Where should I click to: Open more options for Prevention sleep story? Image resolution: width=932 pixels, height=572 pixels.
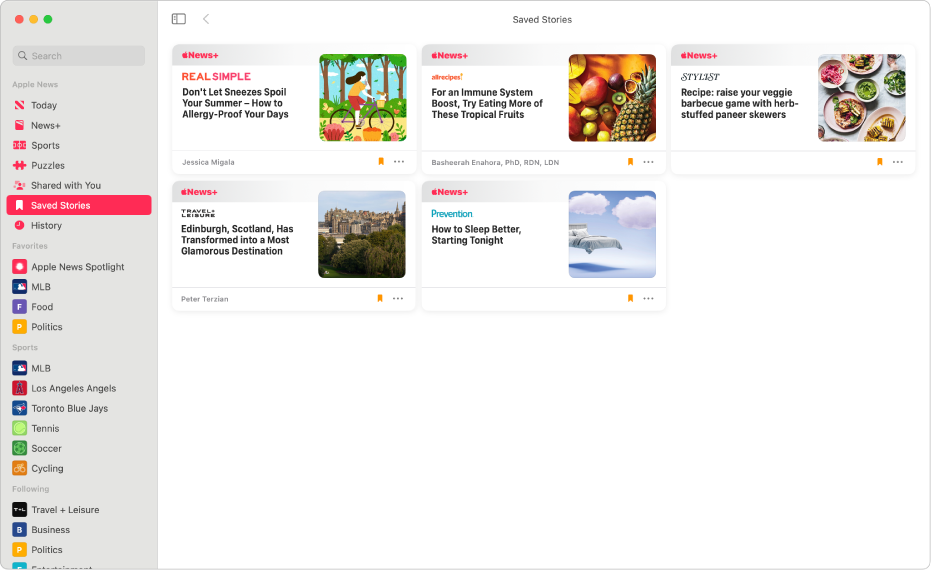click(x=648, y=298)
